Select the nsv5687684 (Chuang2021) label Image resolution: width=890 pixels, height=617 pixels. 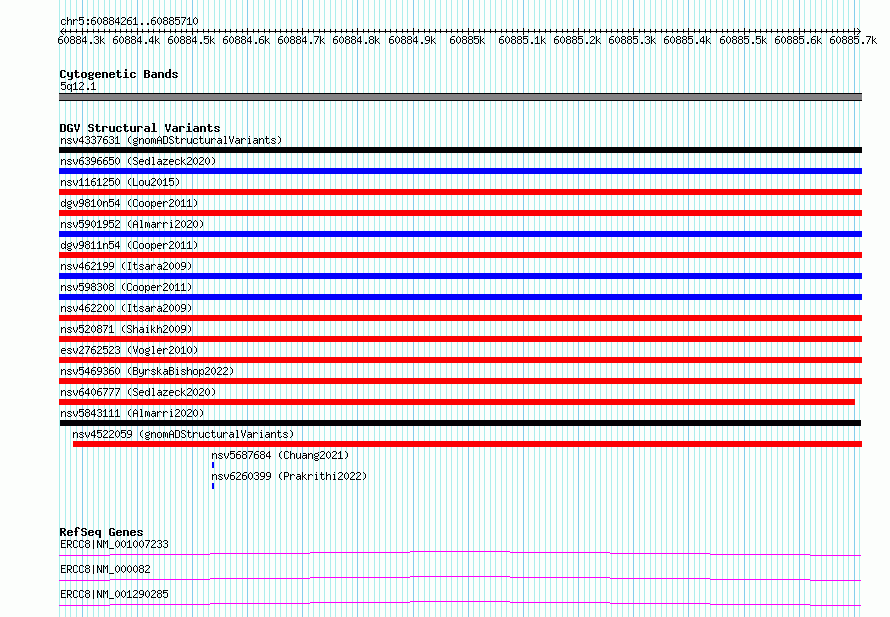point(280,455)
